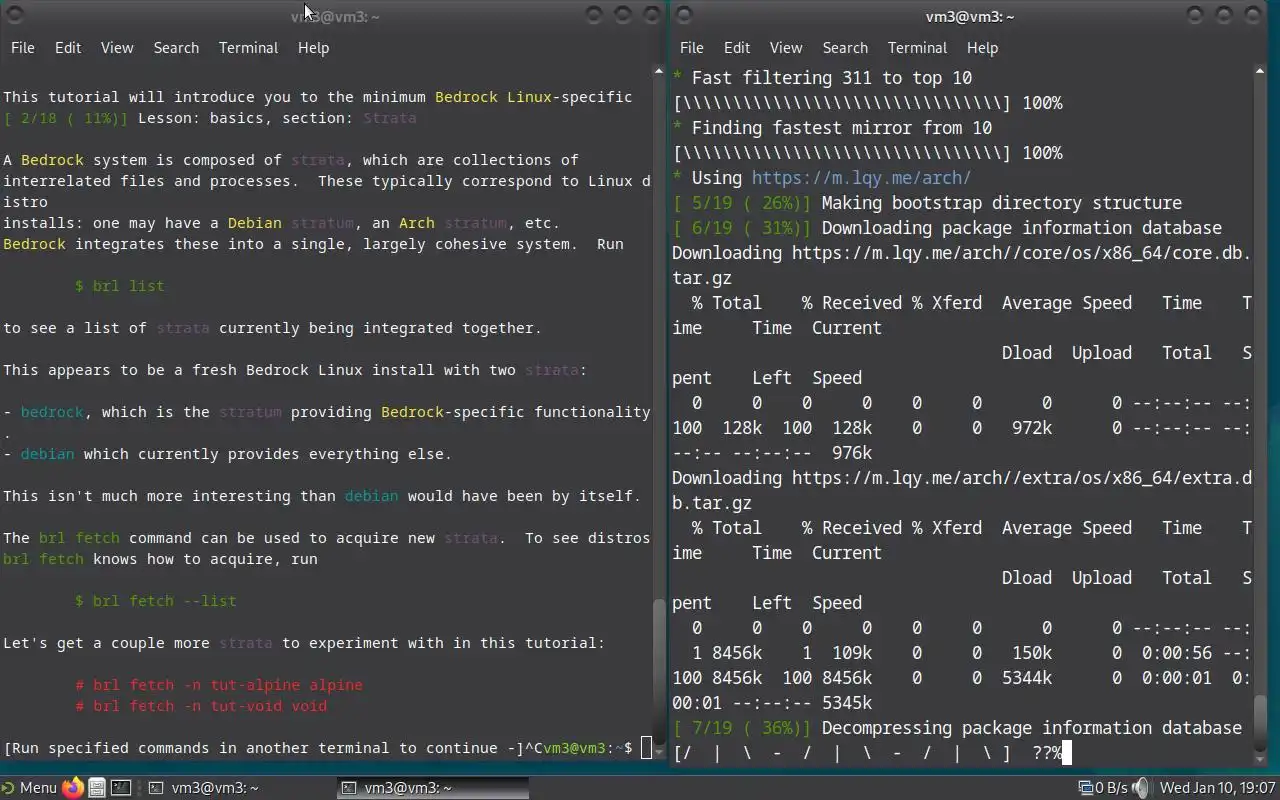Open the taskbar Menu button

click(30, 787)
